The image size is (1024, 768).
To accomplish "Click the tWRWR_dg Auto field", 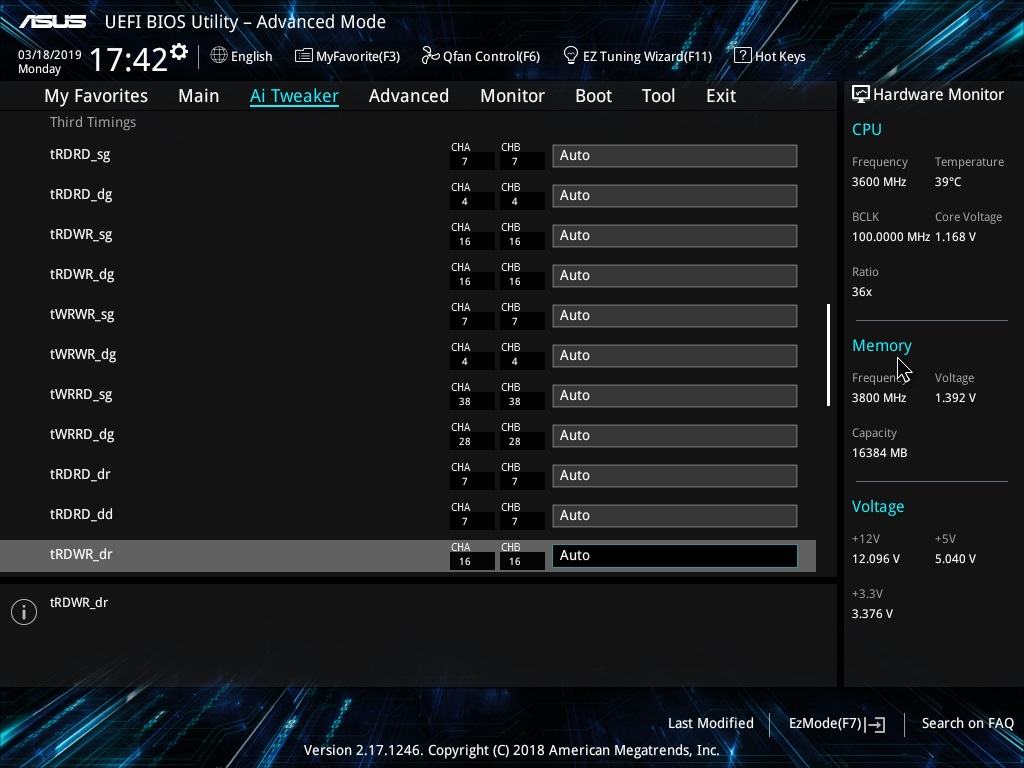I will click(x=675, y=355).
